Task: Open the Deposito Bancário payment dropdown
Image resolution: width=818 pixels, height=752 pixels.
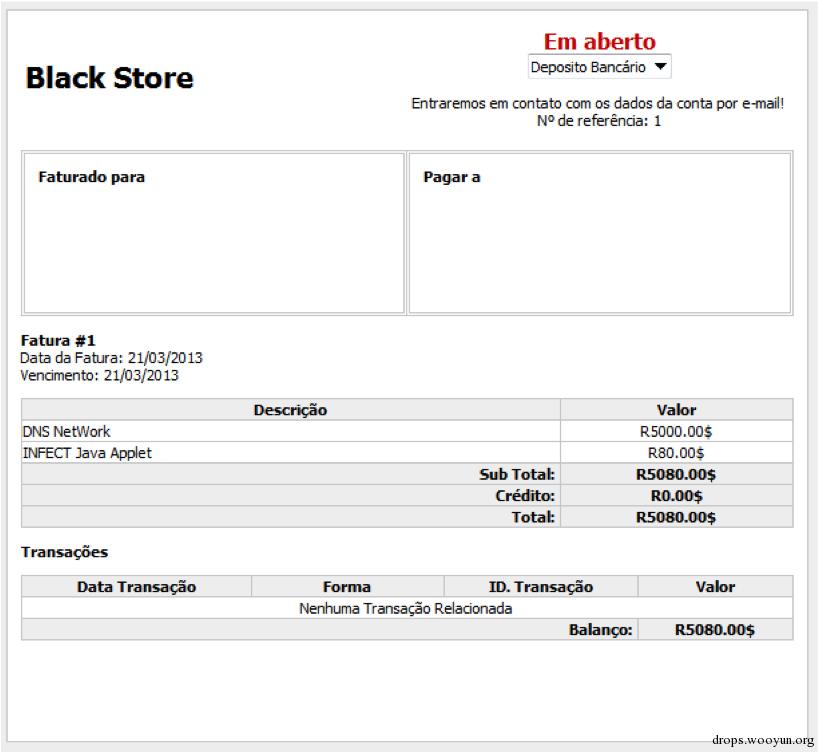Action: coord(599,67)
